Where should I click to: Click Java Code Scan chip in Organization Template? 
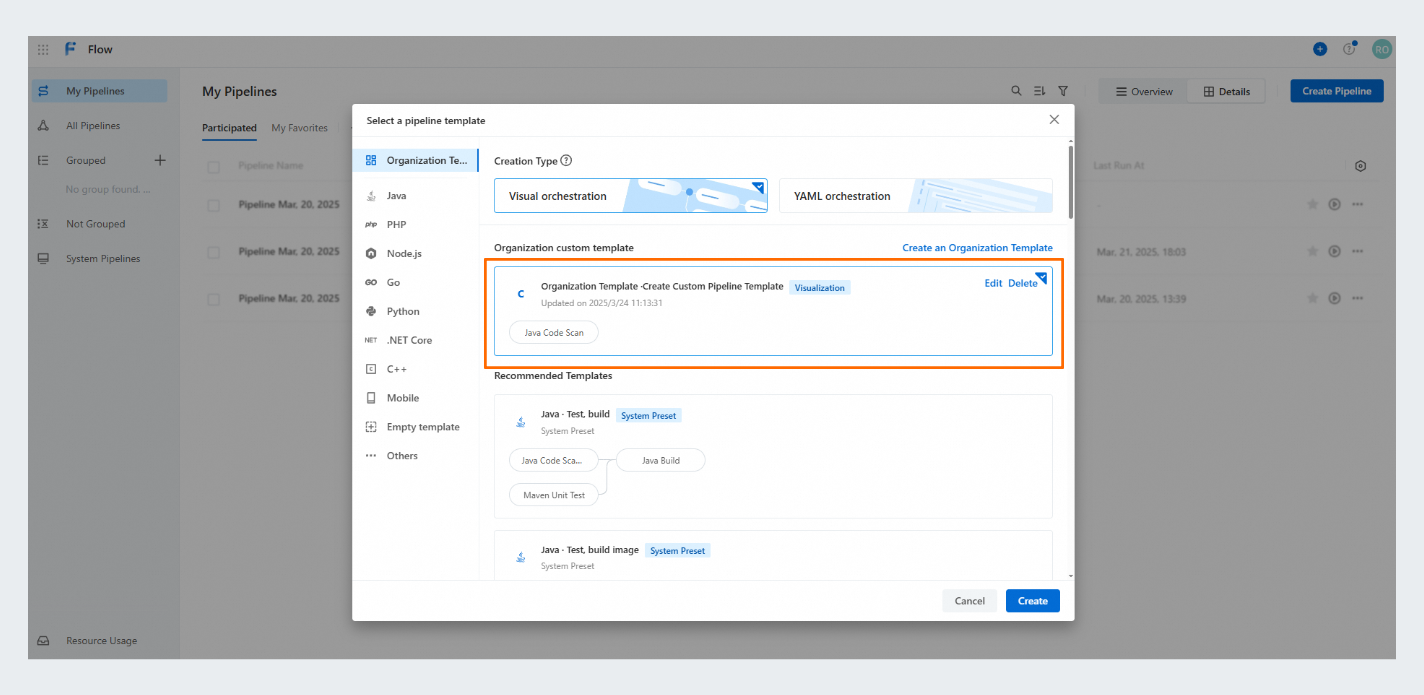point(554,333)
